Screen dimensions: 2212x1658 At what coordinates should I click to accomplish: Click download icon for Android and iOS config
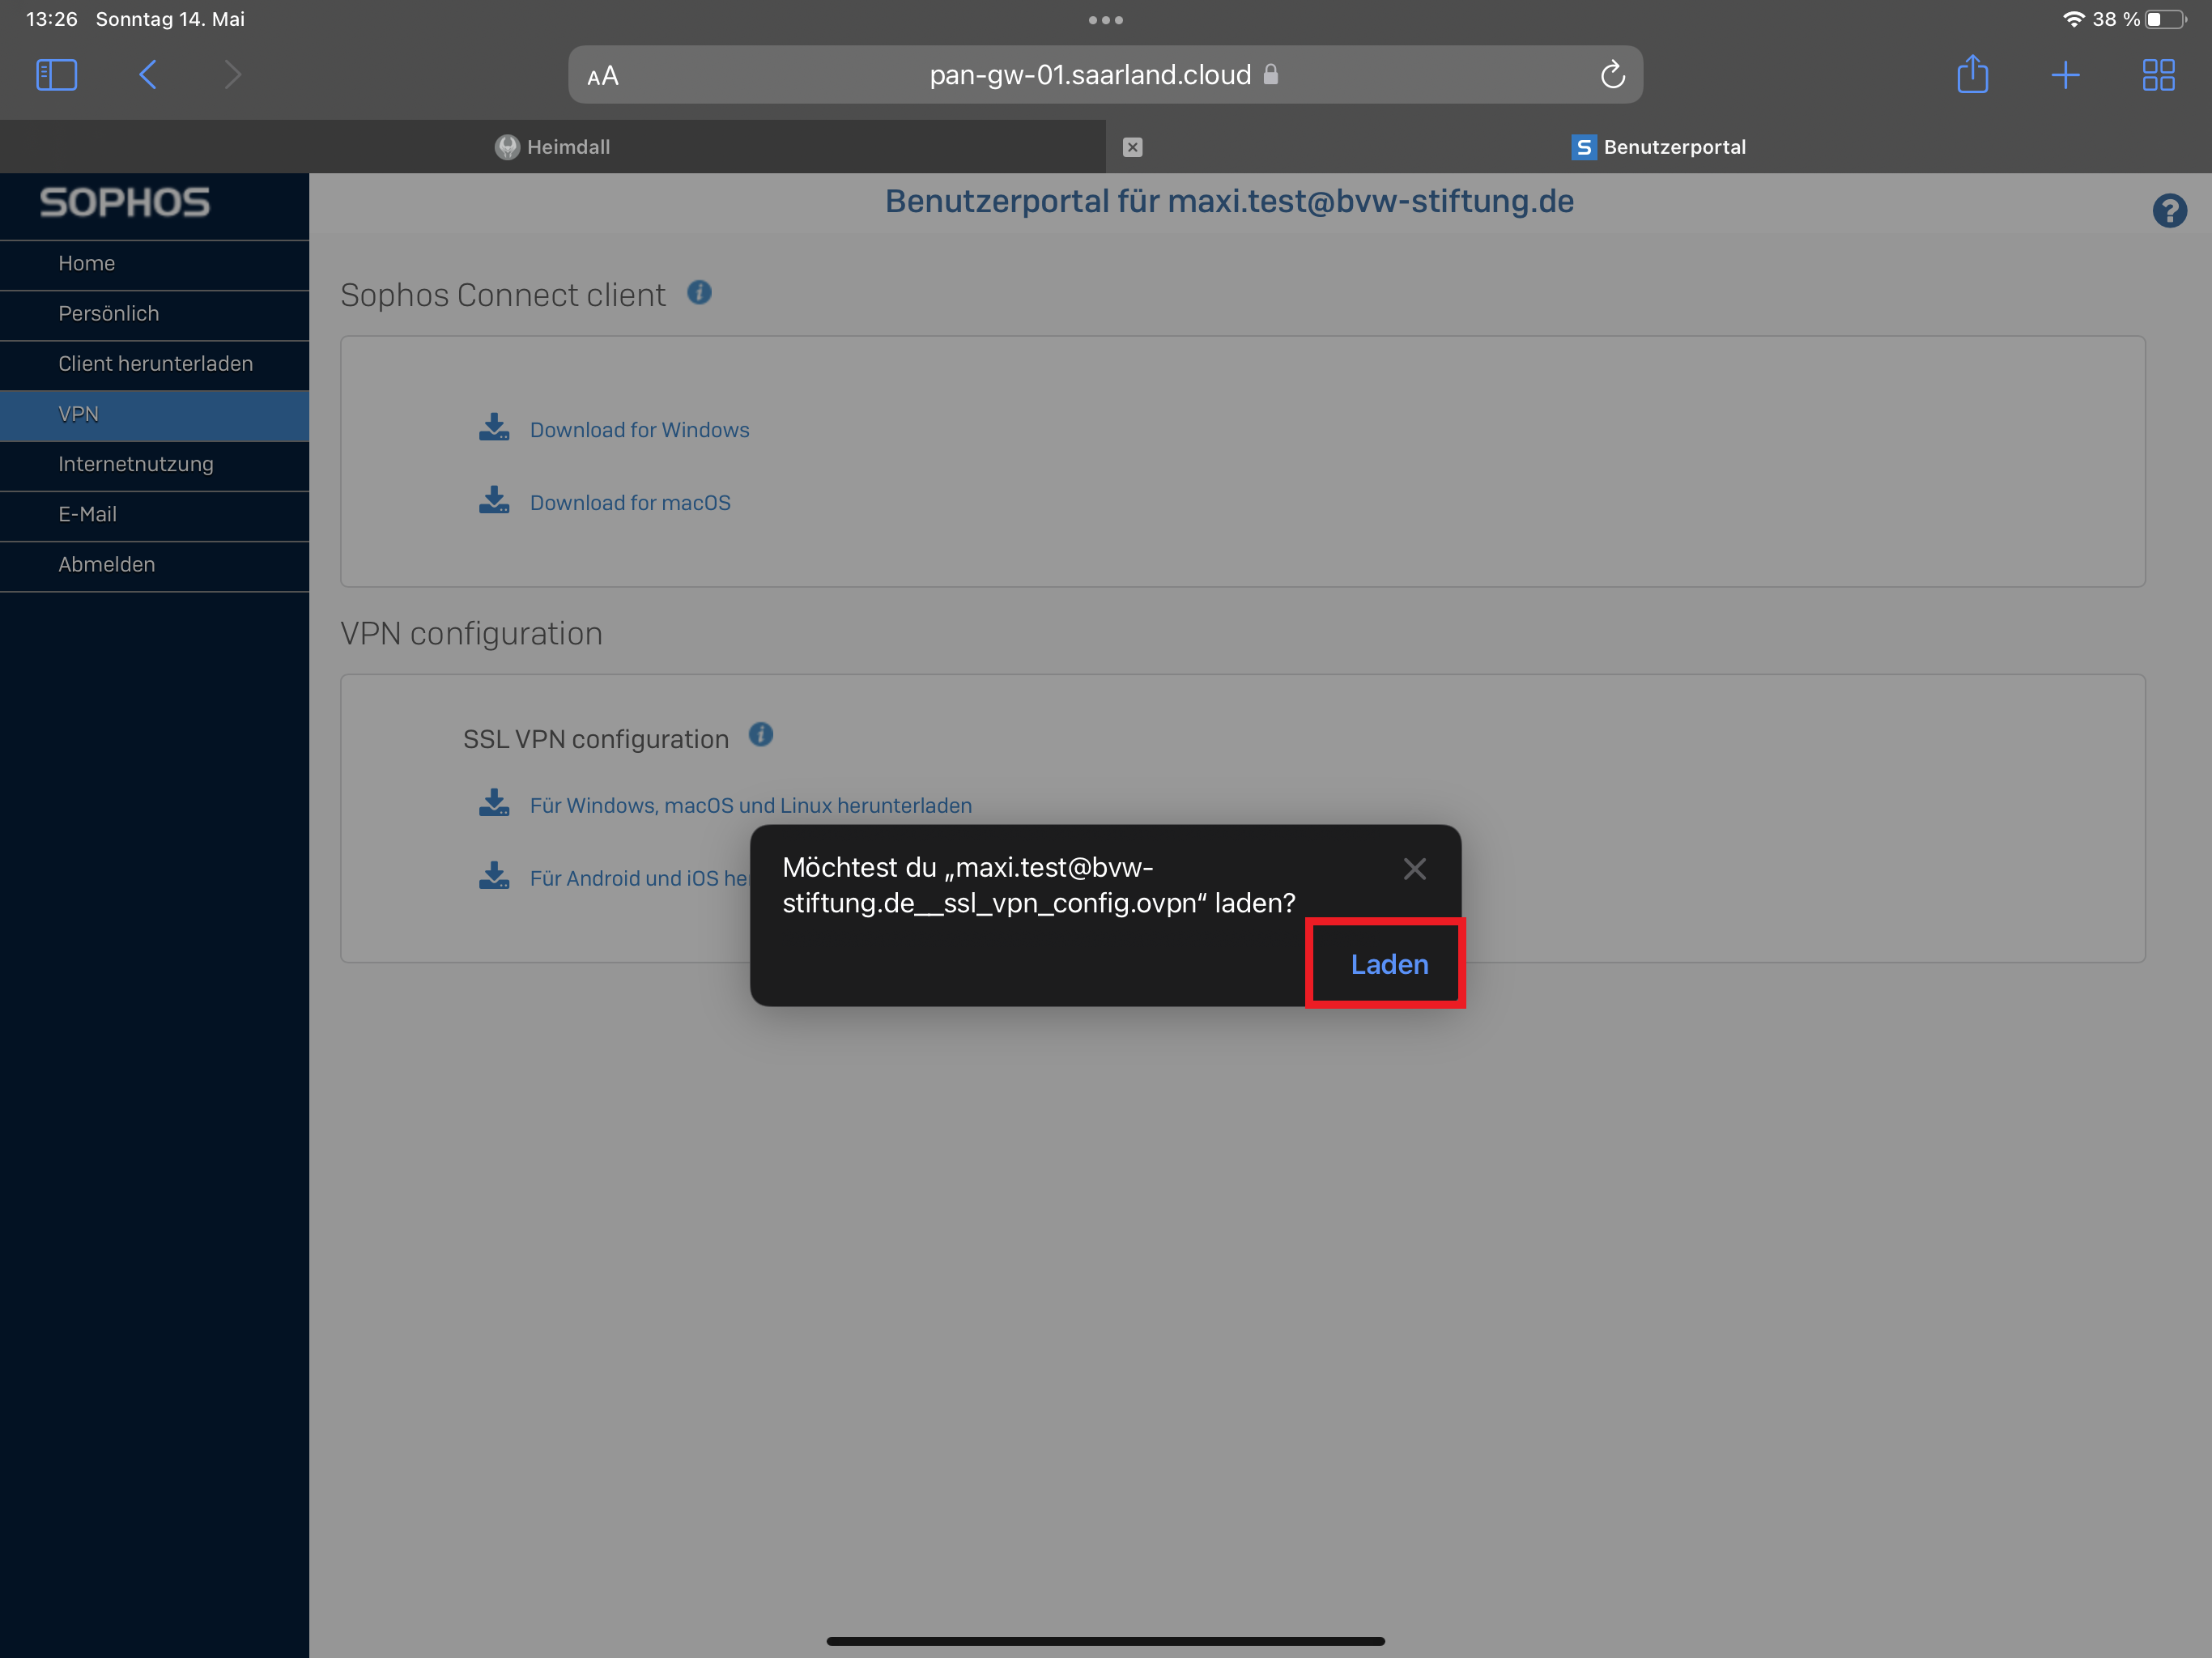tap(494, 876)
